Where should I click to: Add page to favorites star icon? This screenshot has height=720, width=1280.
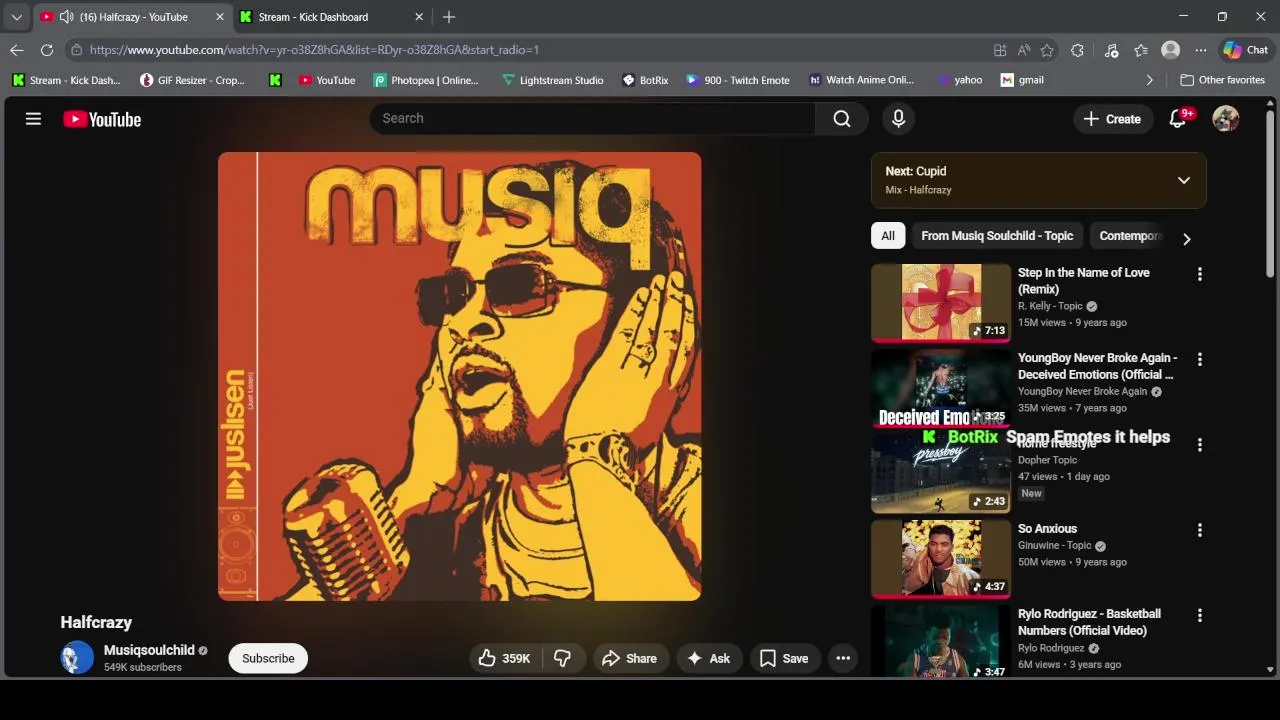pos(1047,50)
